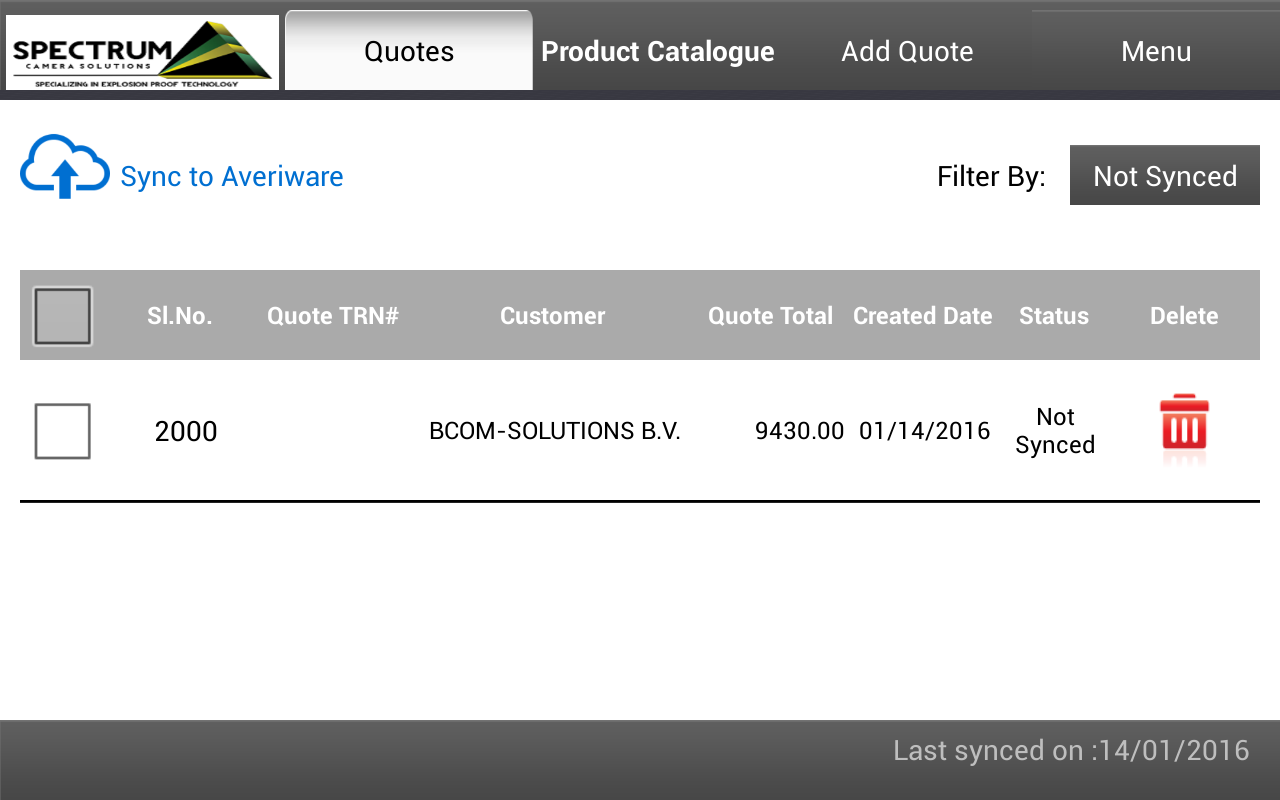This screenshot has width=1280, height=800.
Task: Click the Sync to Averiware link
Action: (x=232, y=176)
